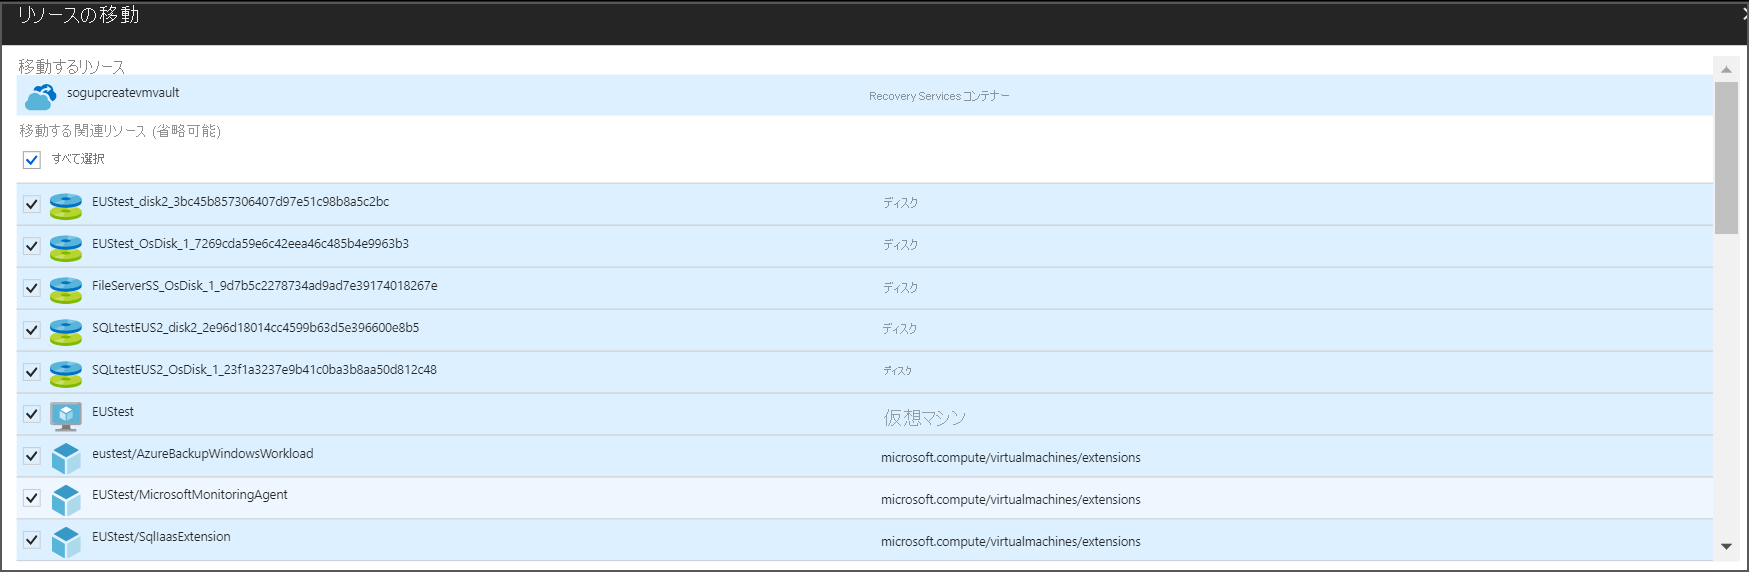Click the SQLtestEUS2_disk2 disk icon

[66, 332]
